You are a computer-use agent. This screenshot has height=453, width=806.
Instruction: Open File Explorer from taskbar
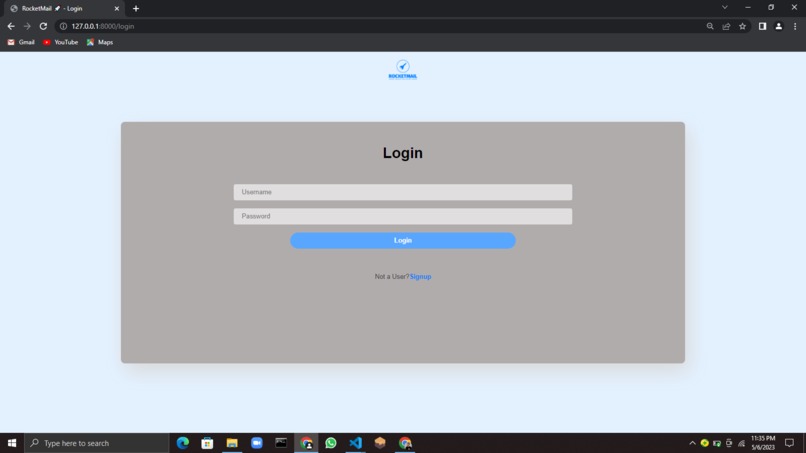click(x=232, y=443)
